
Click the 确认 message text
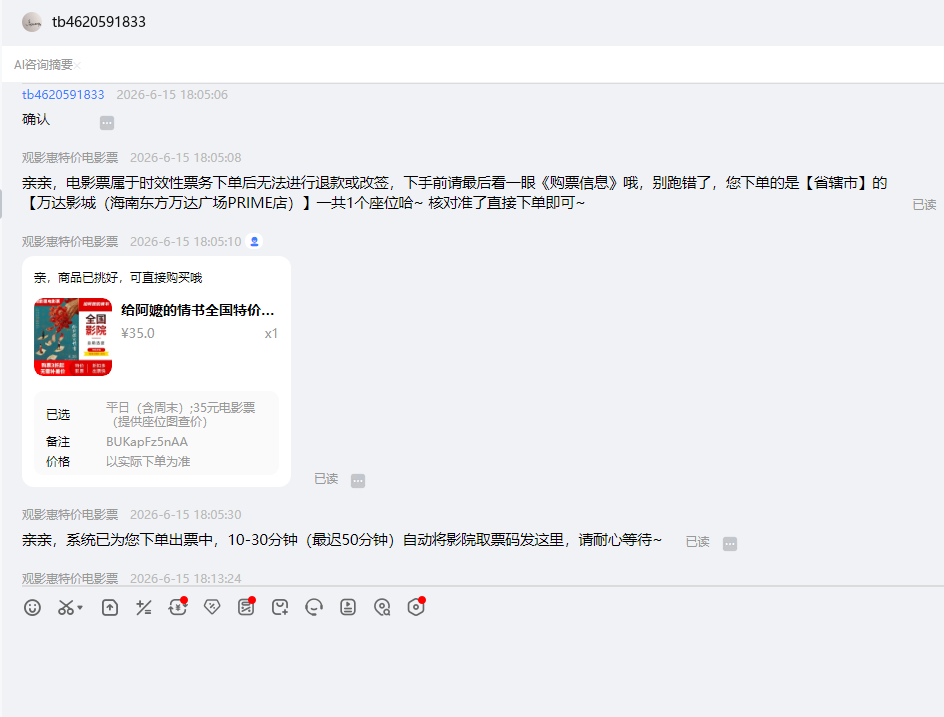(x=36, y=119)
